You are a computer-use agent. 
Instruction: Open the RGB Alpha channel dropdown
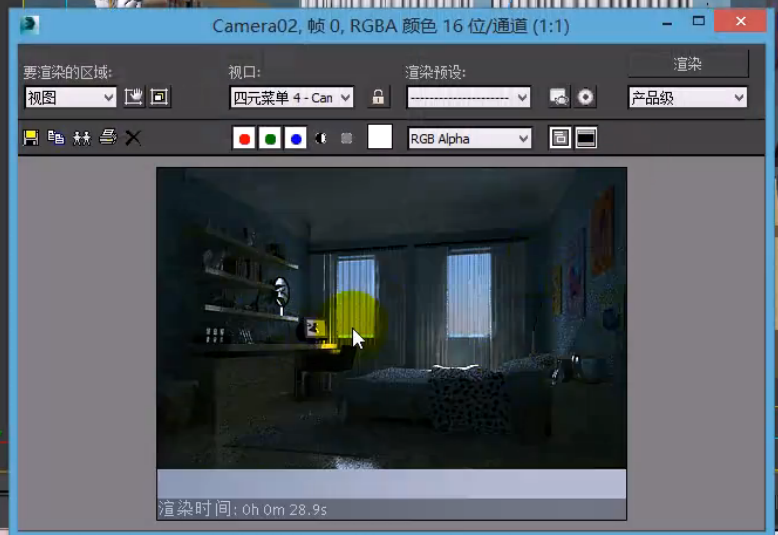tap(469, 138)
